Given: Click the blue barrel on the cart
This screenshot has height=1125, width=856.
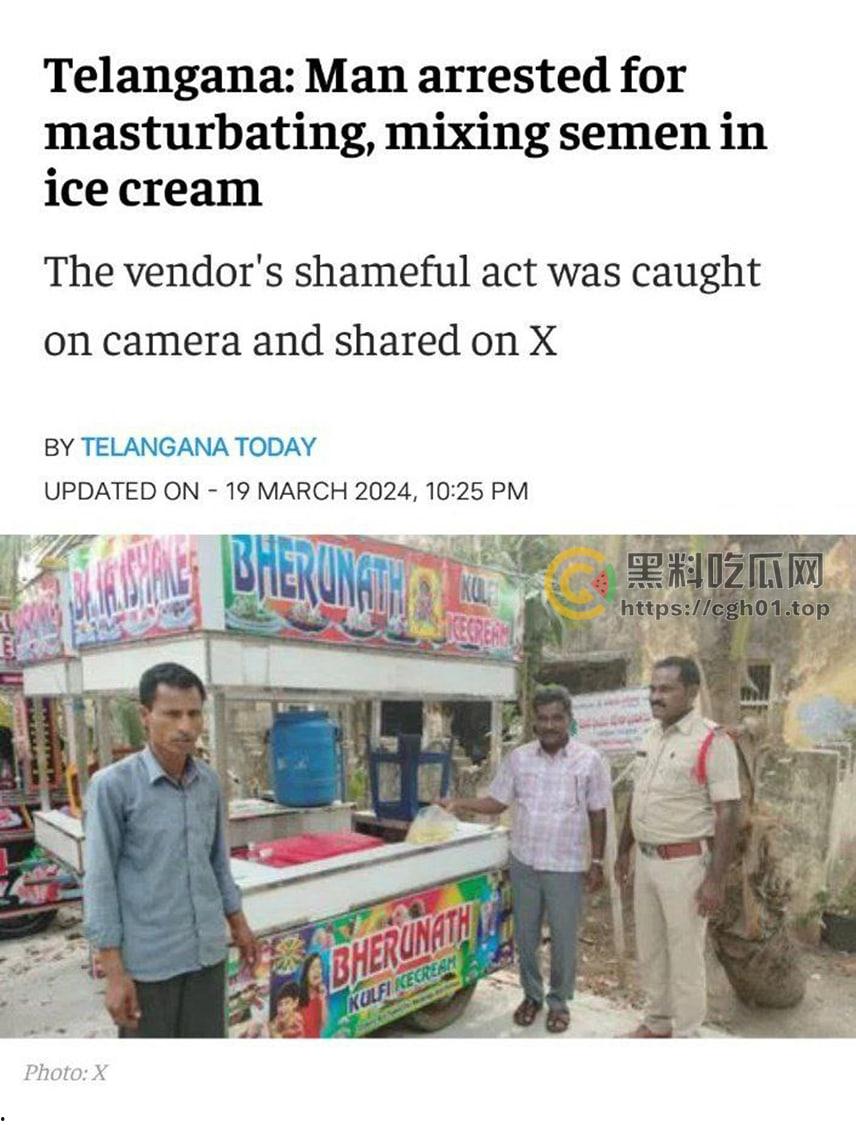Looking at the screenshot, I should coord(305,759).
